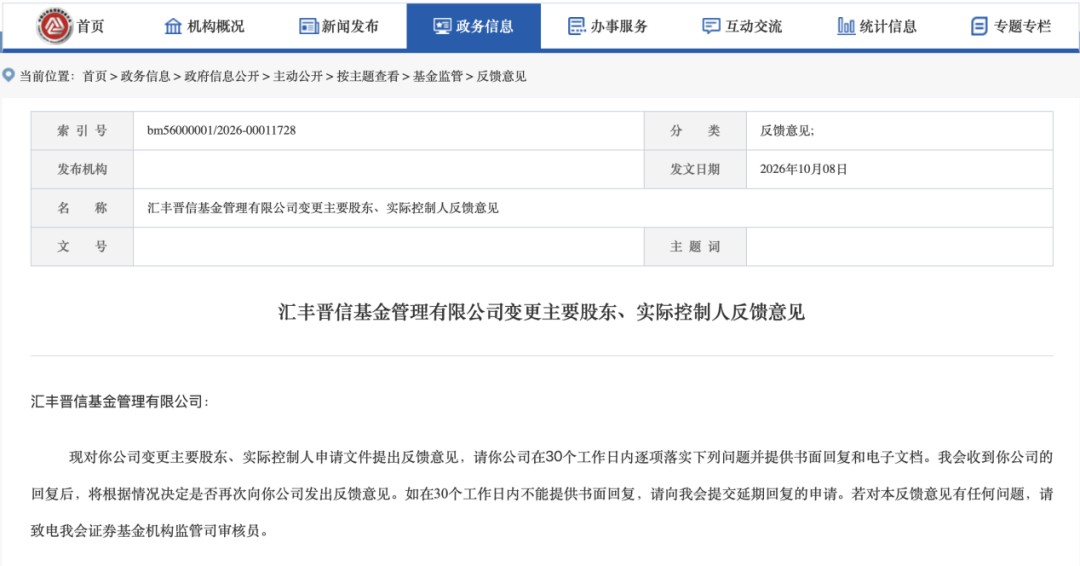Open the 办事服务 navigation tab
1080x566 pixels.
coord(619,26)
